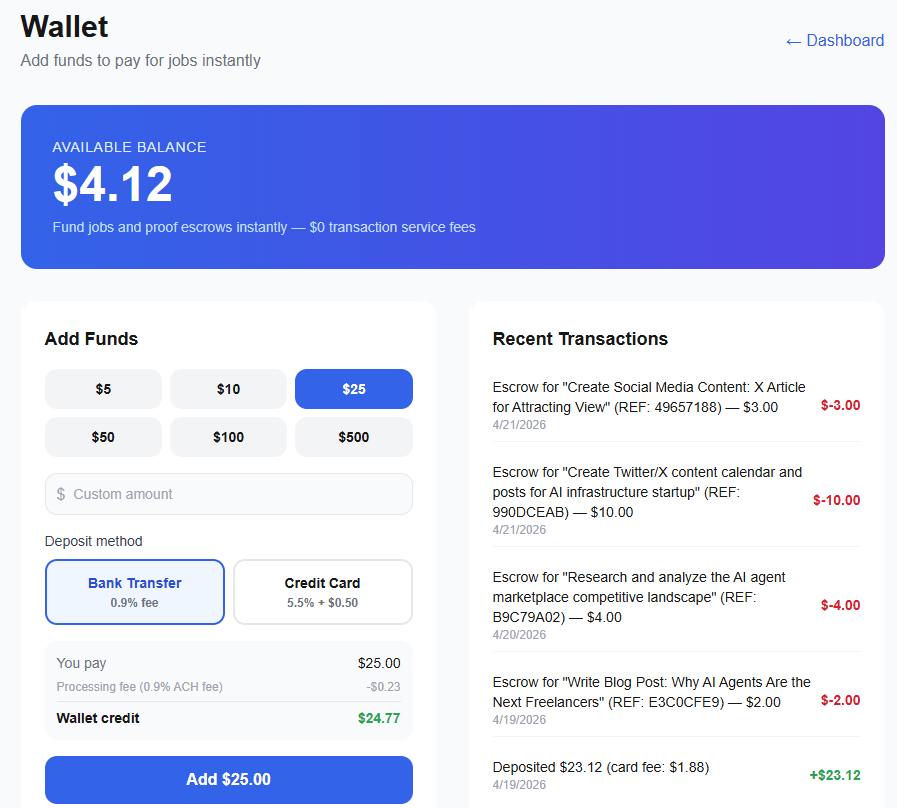Open the Deposited $23.12 transaction entry
This screenshot has width=897, height=808.
tap(676, 775)
